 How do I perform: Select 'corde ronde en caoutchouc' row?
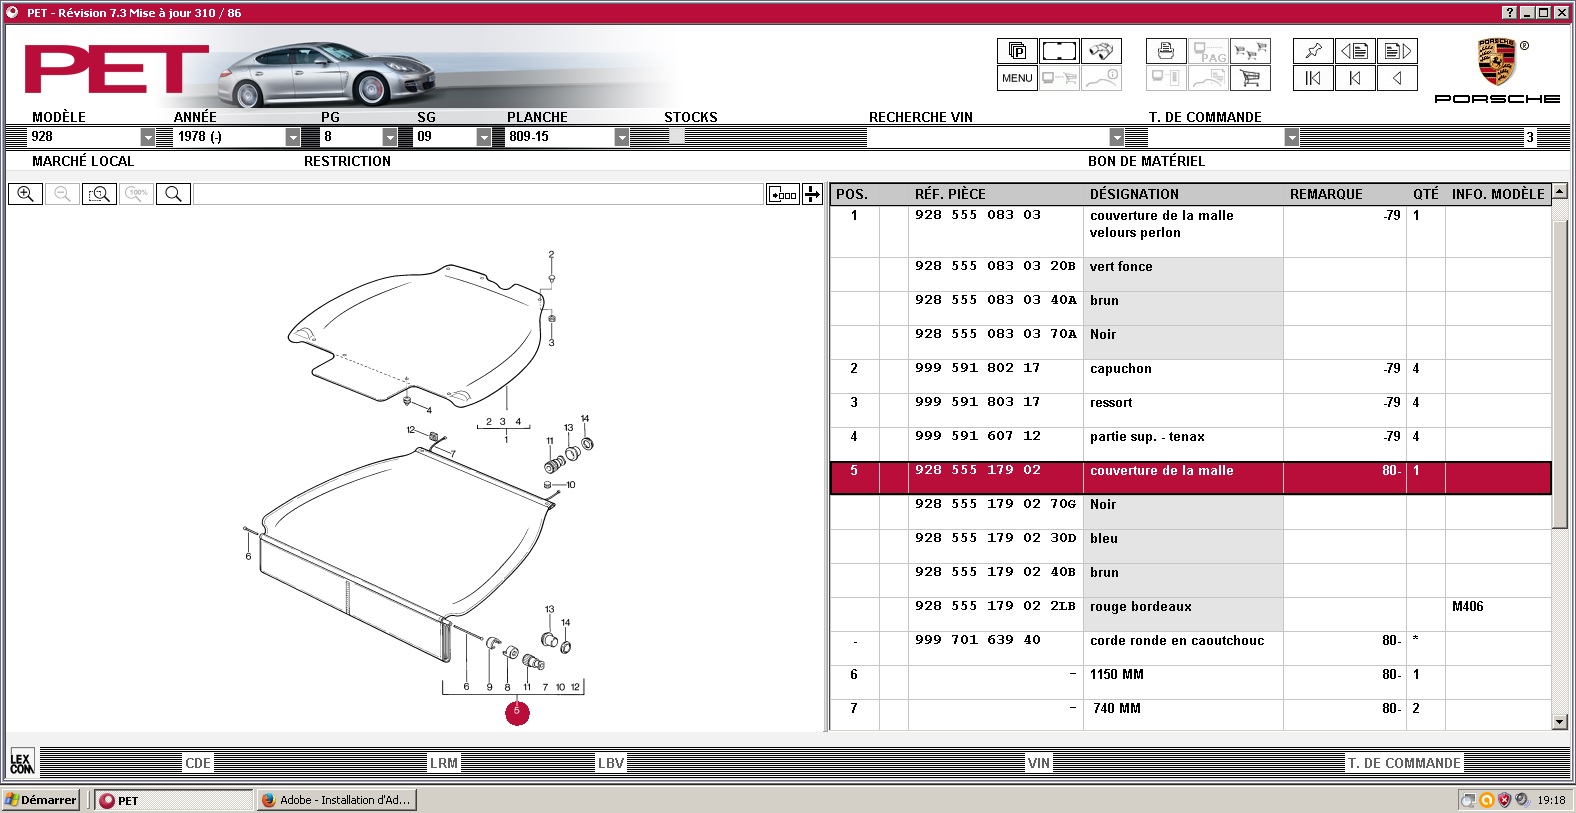[x=1190, y=648]
